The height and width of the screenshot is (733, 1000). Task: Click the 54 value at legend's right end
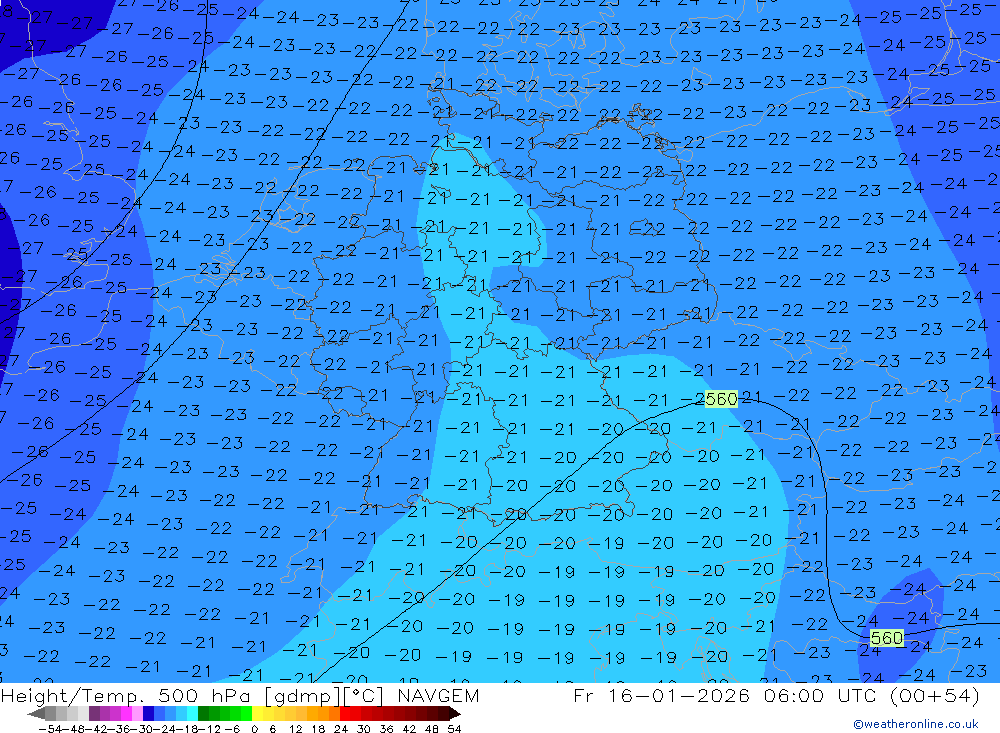pos(454,729)
